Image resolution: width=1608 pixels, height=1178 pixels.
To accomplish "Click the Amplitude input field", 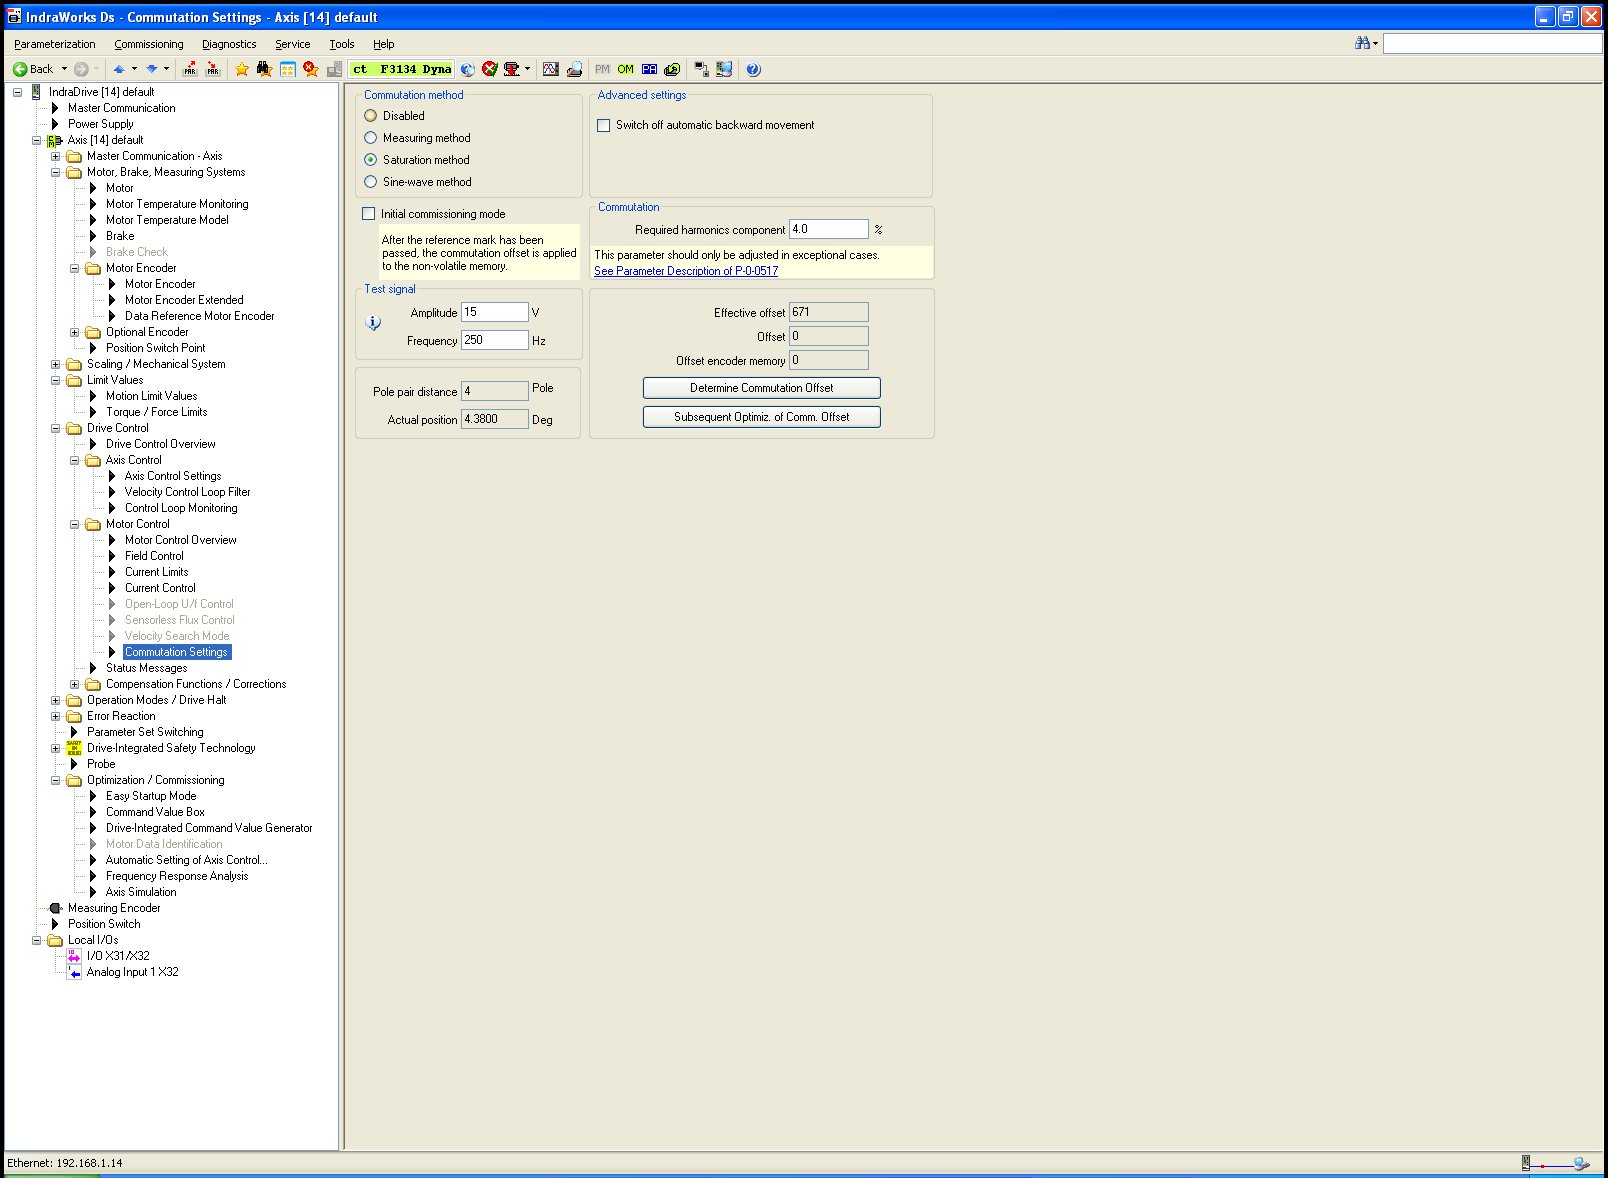I will tap(494, 313).
